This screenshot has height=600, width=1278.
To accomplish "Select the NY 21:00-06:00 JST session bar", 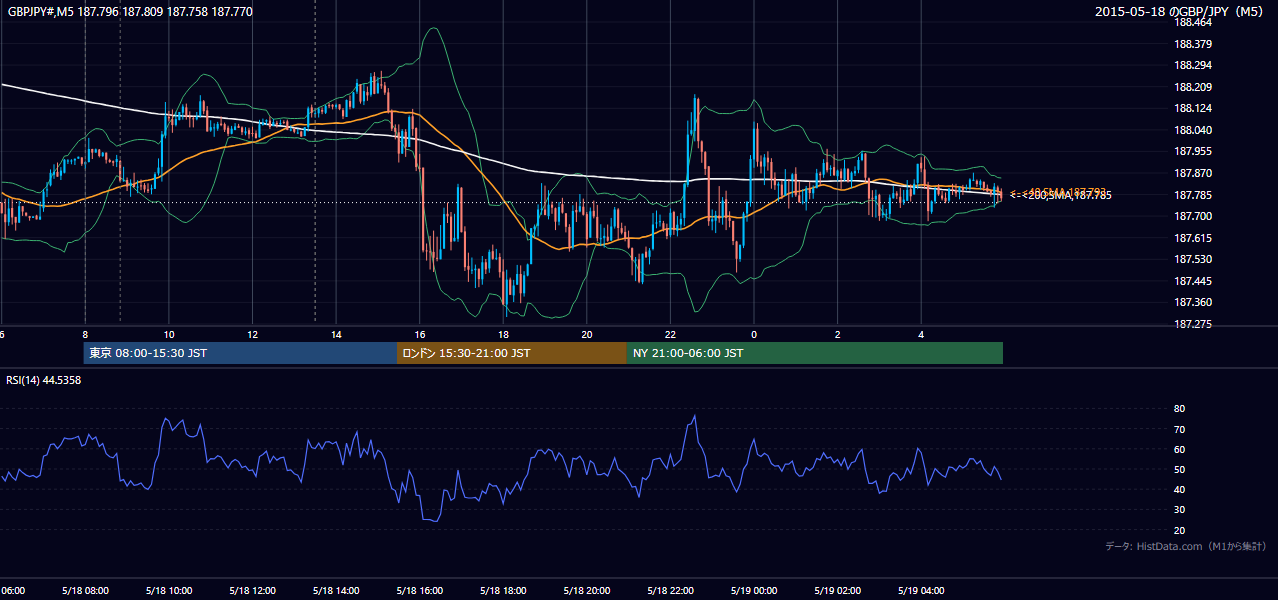I will [x=815, y=353].
